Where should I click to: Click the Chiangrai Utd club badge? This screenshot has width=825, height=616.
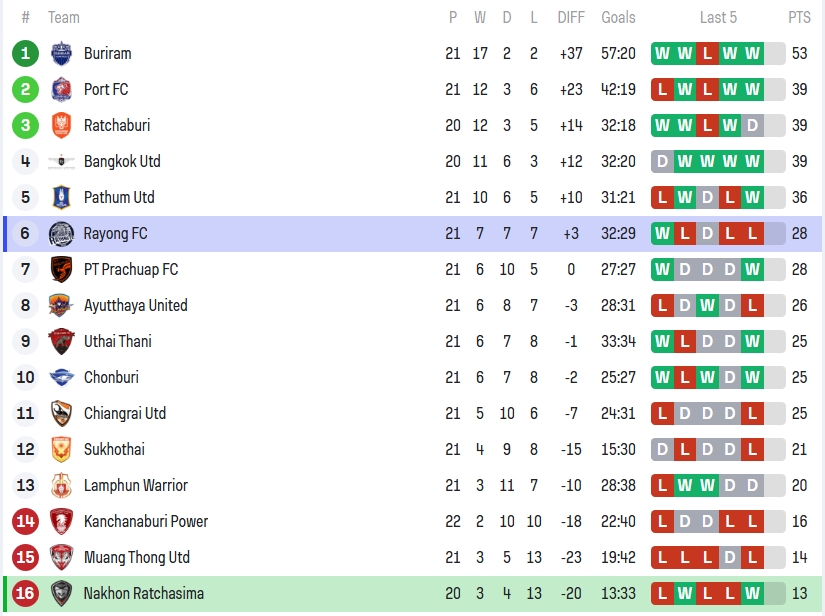point(61,413)
